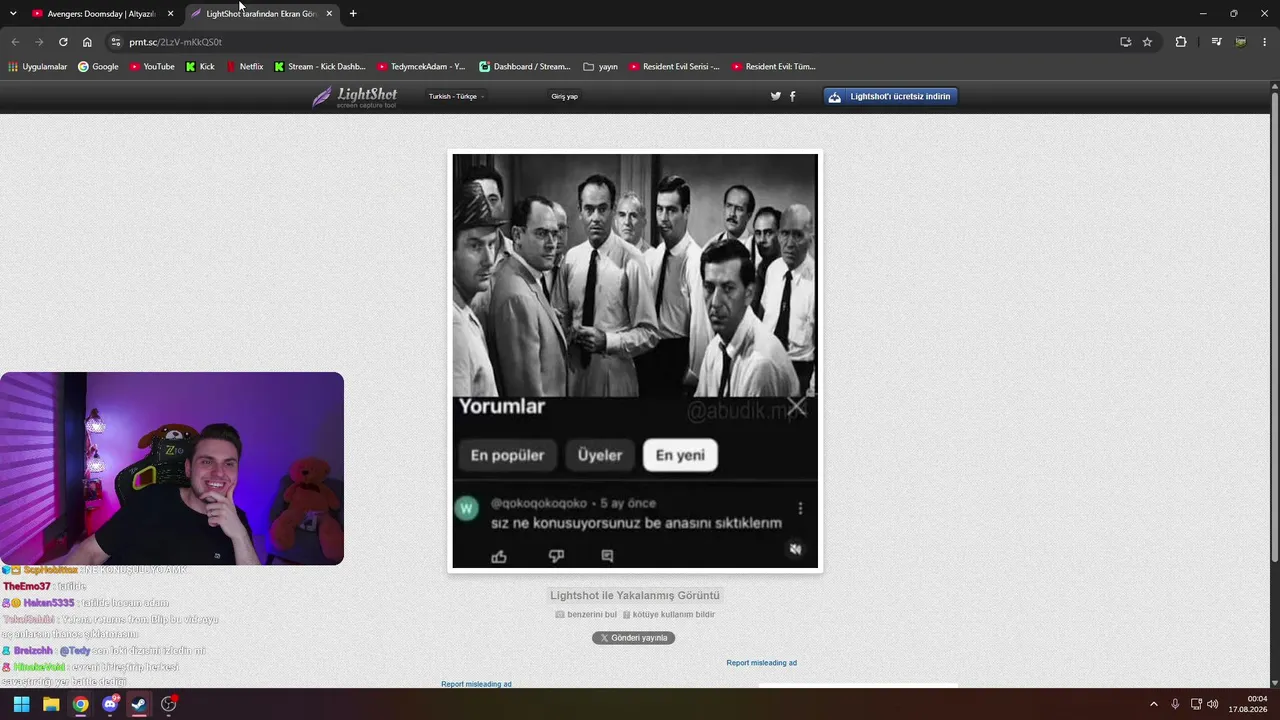1280x720 pixels.
Task: Open the Stream - Kick Dashboard bookmark
Action: coord(320,67)
